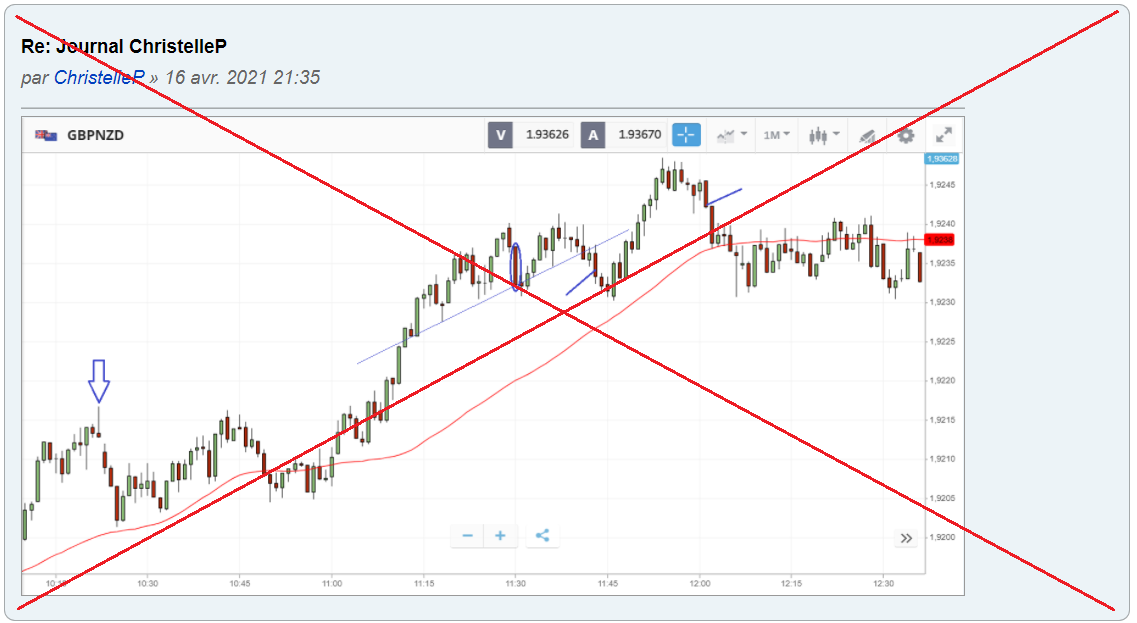Open the 1M timeframe dropdown

[776, 135]
